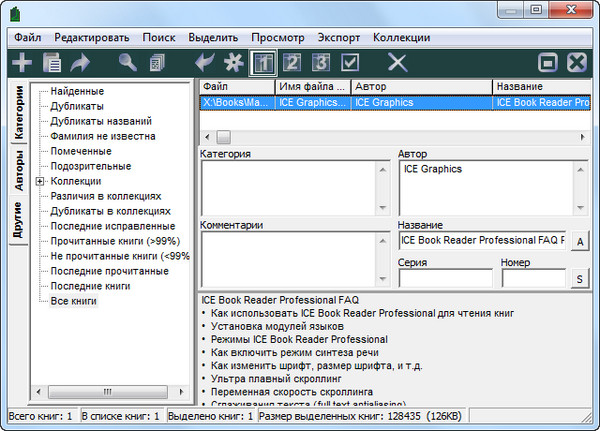Click the book page icon beside plus
The width and height of the screenshot is (600, 431).
tap(50, 63)
